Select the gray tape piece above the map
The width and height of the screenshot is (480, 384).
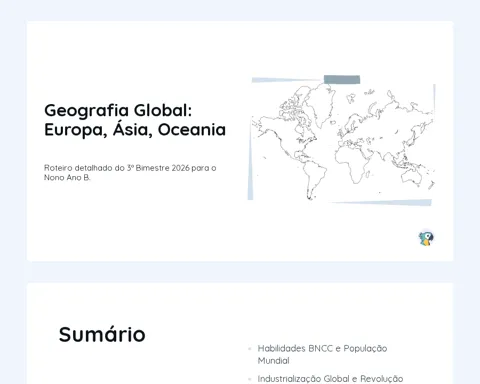pyautogui.click(x=342, y=79)
